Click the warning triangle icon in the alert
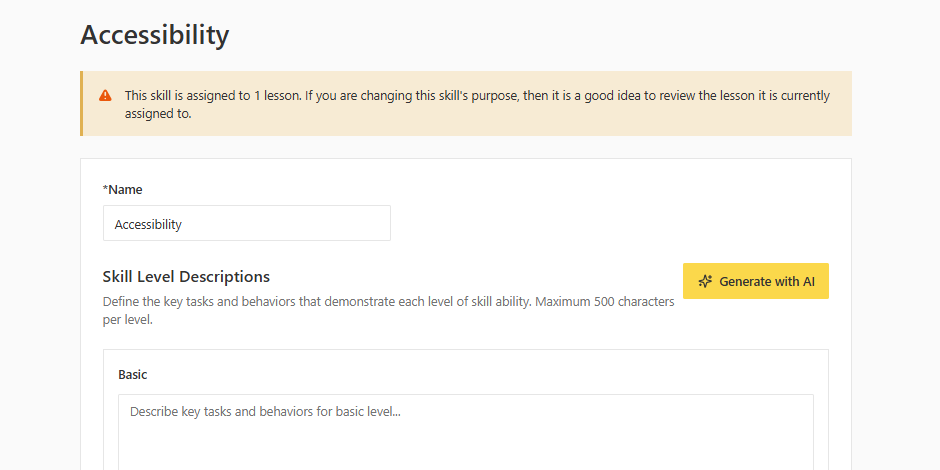Screen dimensions: 940x470 point(105,96)
